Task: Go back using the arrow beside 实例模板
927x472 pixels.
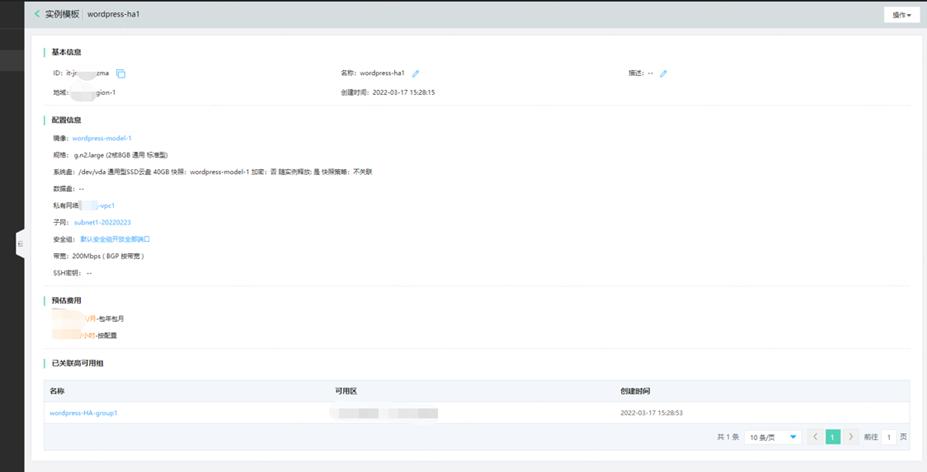Action: click(x=37, y=14)
